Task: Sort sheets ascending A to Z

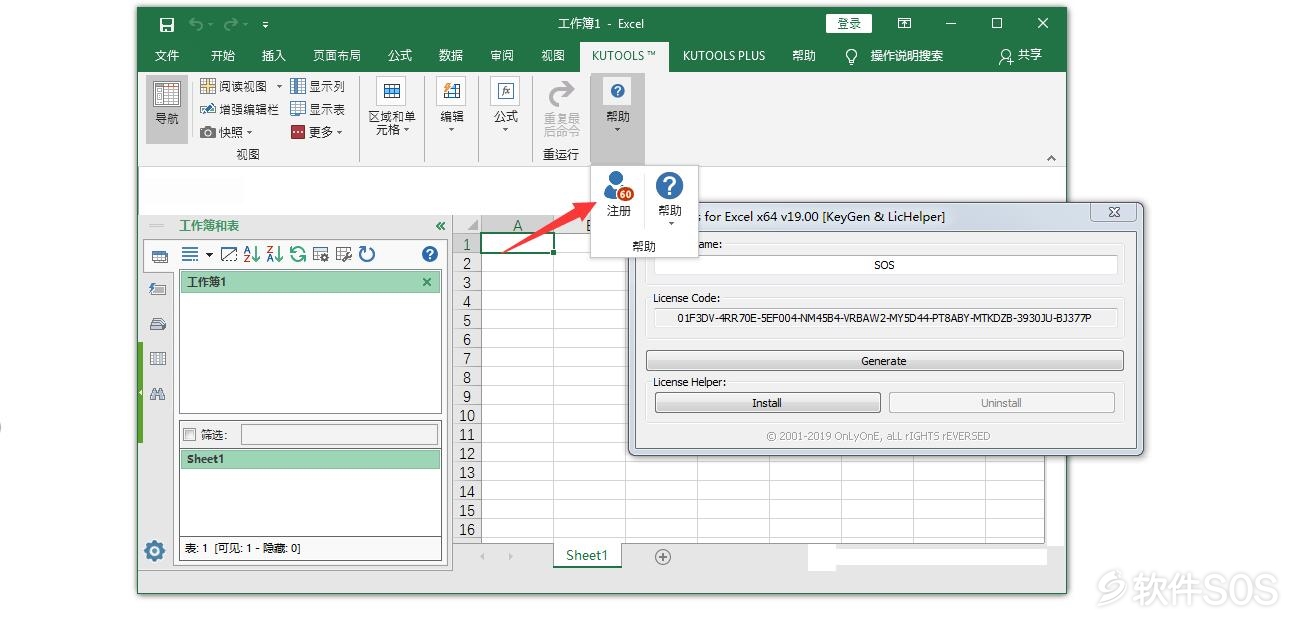Action: pos(251,255)
